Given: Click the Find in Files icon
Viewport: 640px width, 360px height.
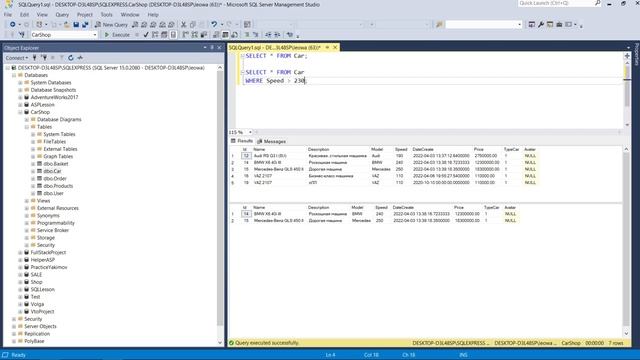Looking at the screenshot, I should pos(439,24).
